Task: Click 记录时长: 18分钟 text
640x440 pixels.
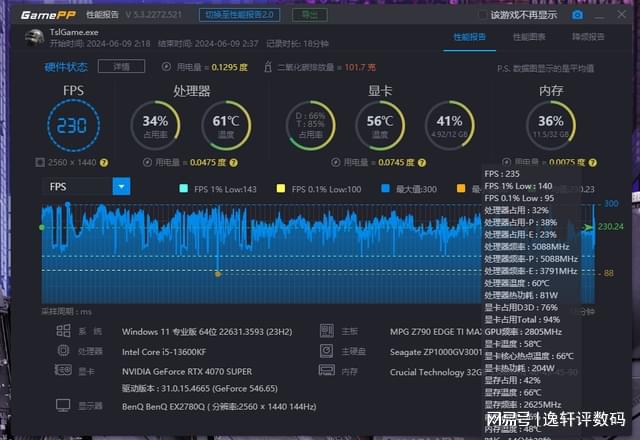Action: coord(297,44)
